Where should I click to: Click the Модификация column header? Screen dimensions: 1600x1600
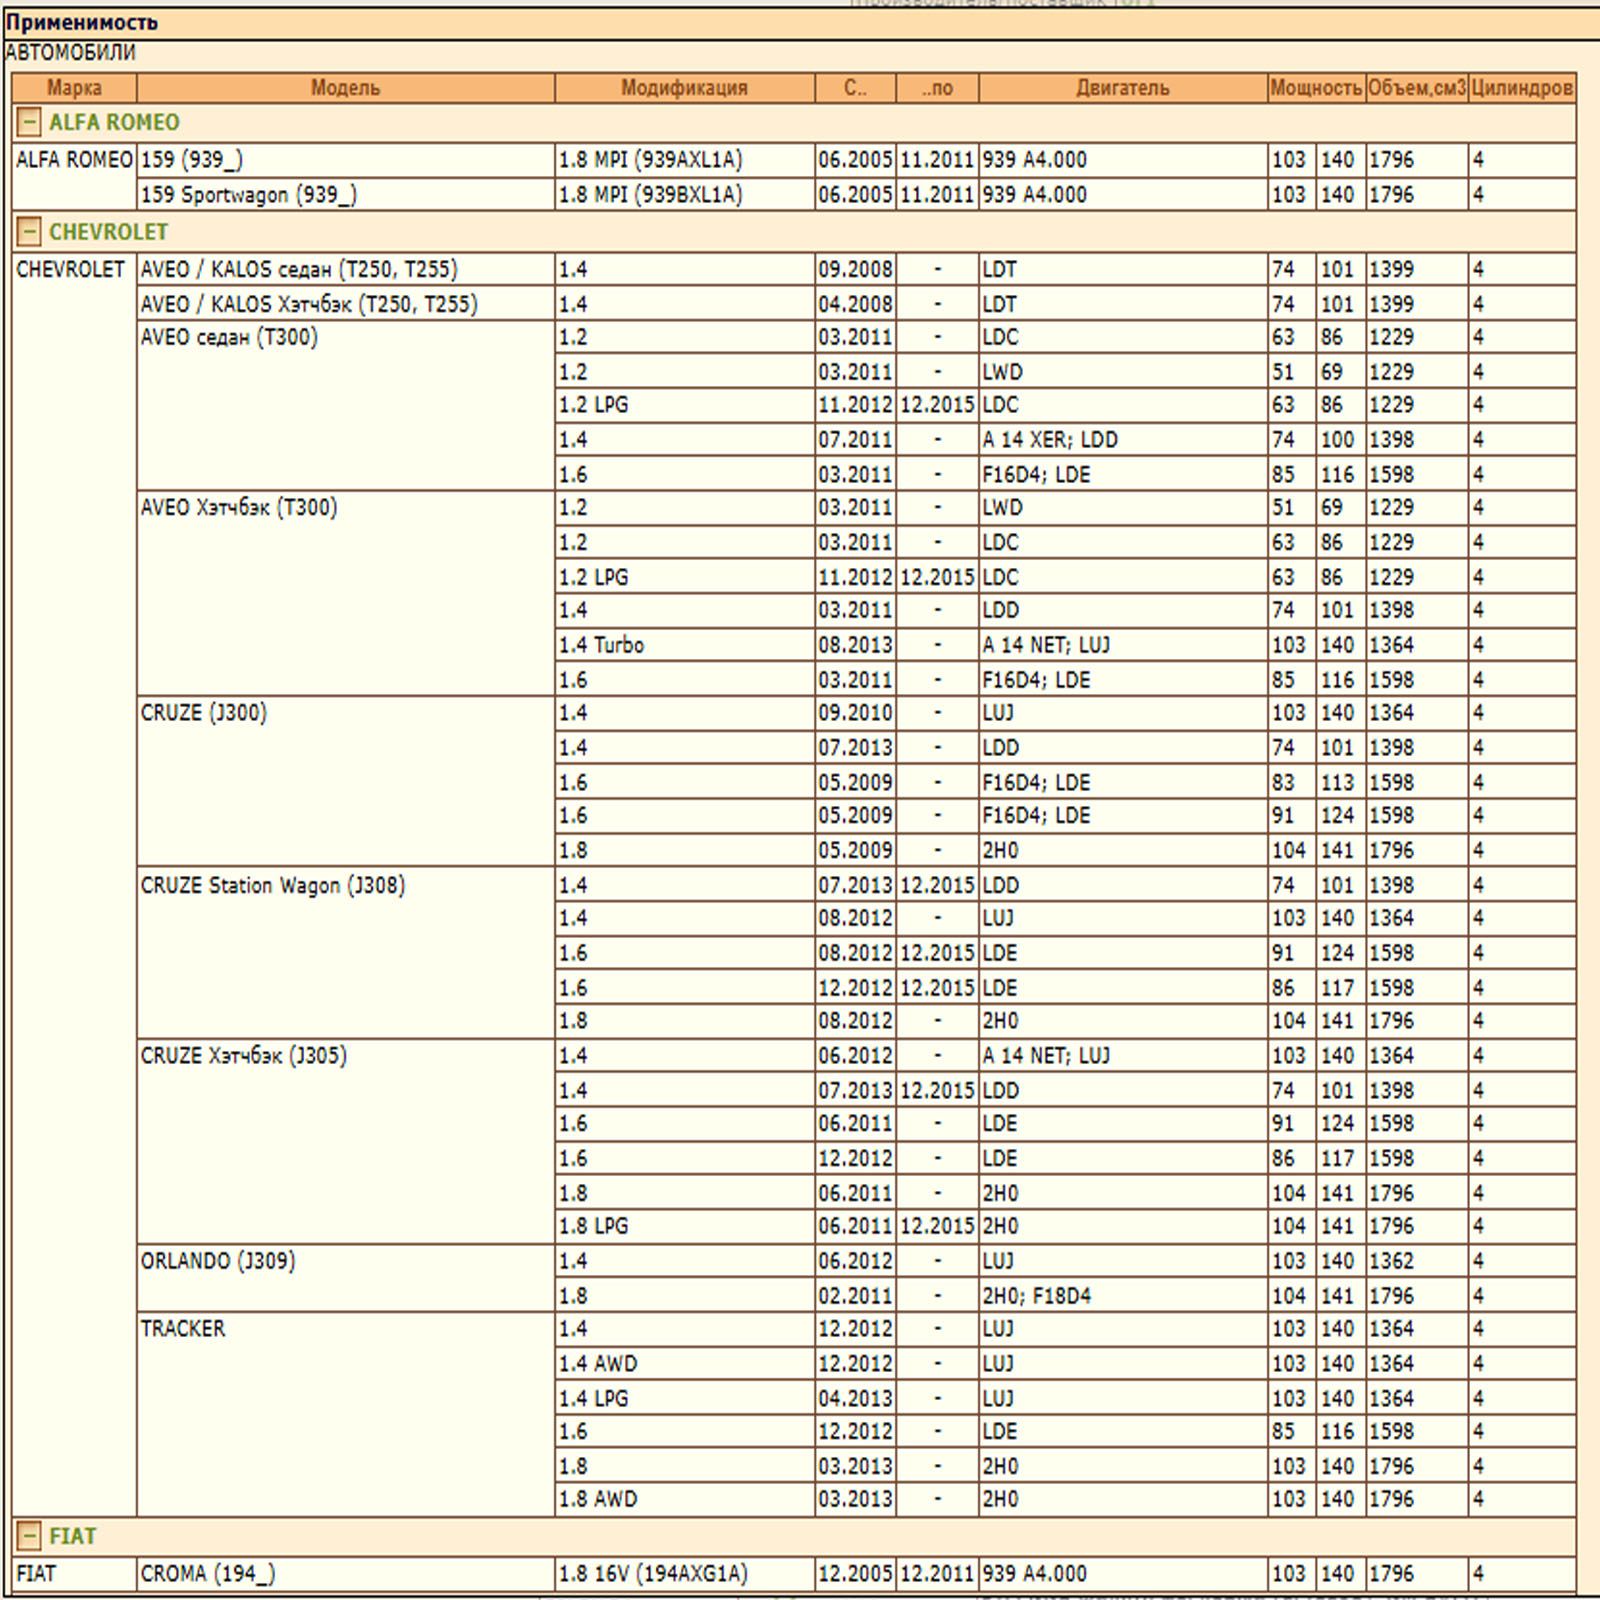684,88
